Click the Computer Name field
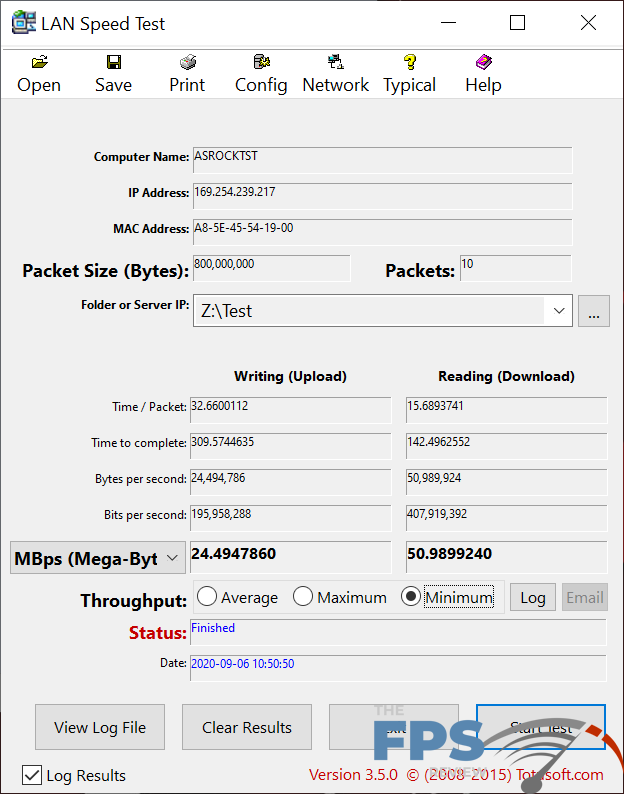This screenshot has width=624, height=794. 382,160
